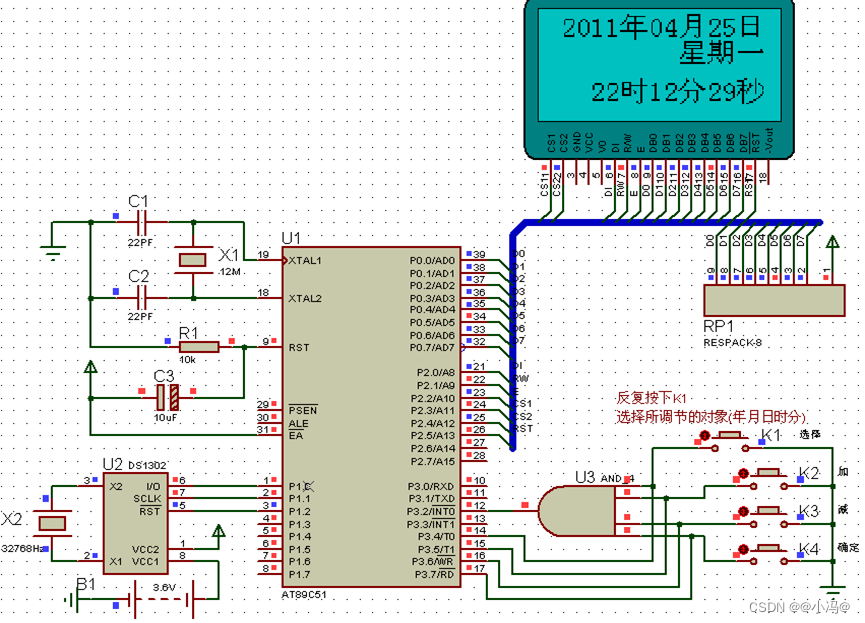
Task: Click the X1 crystal oscillator symbol
Action: coord(193,260)
